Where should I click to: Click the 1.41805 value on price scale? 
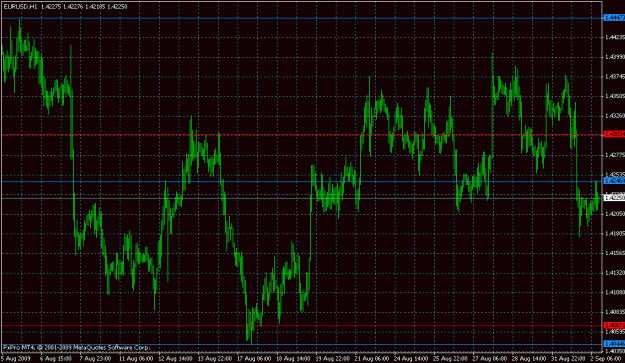(x=615, y=233)
